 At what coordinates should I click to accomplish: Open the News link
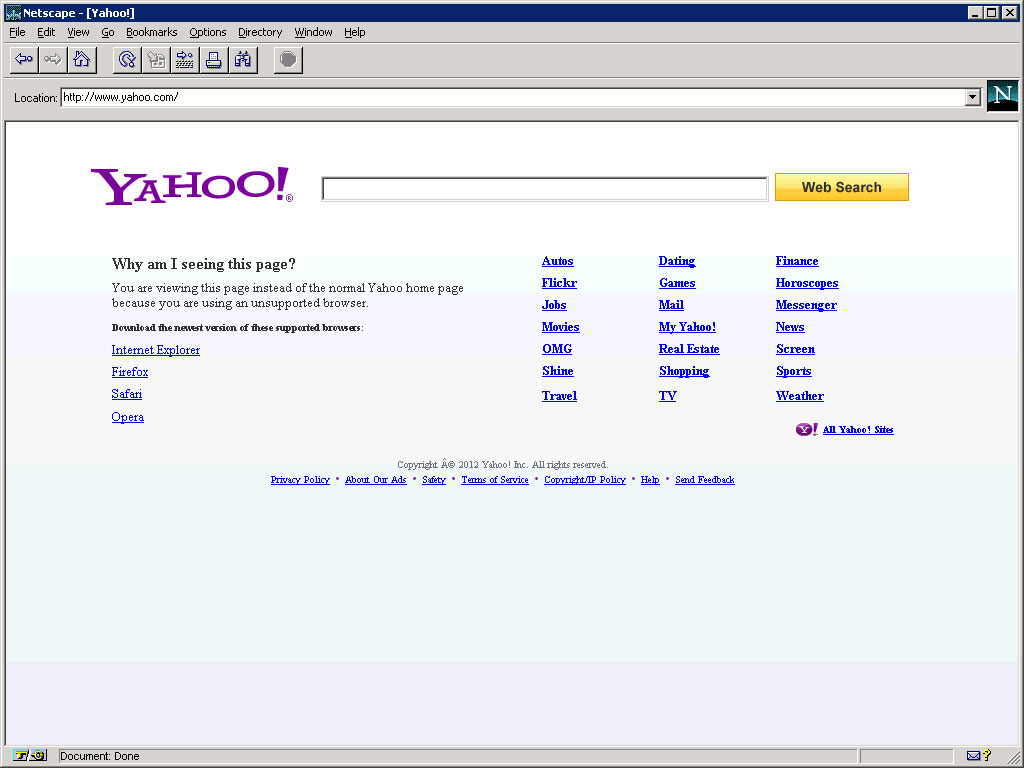point(790,327)
